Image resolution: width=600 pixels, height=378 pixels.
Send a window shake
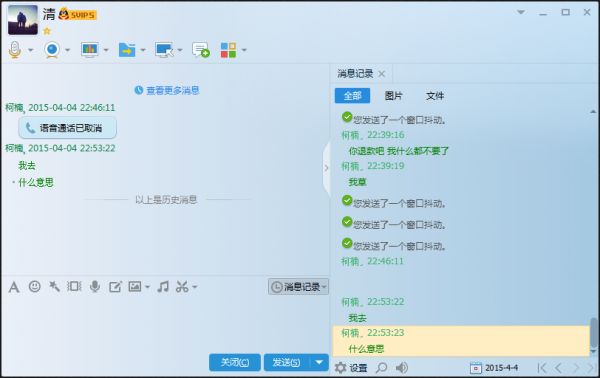(74, 286)
